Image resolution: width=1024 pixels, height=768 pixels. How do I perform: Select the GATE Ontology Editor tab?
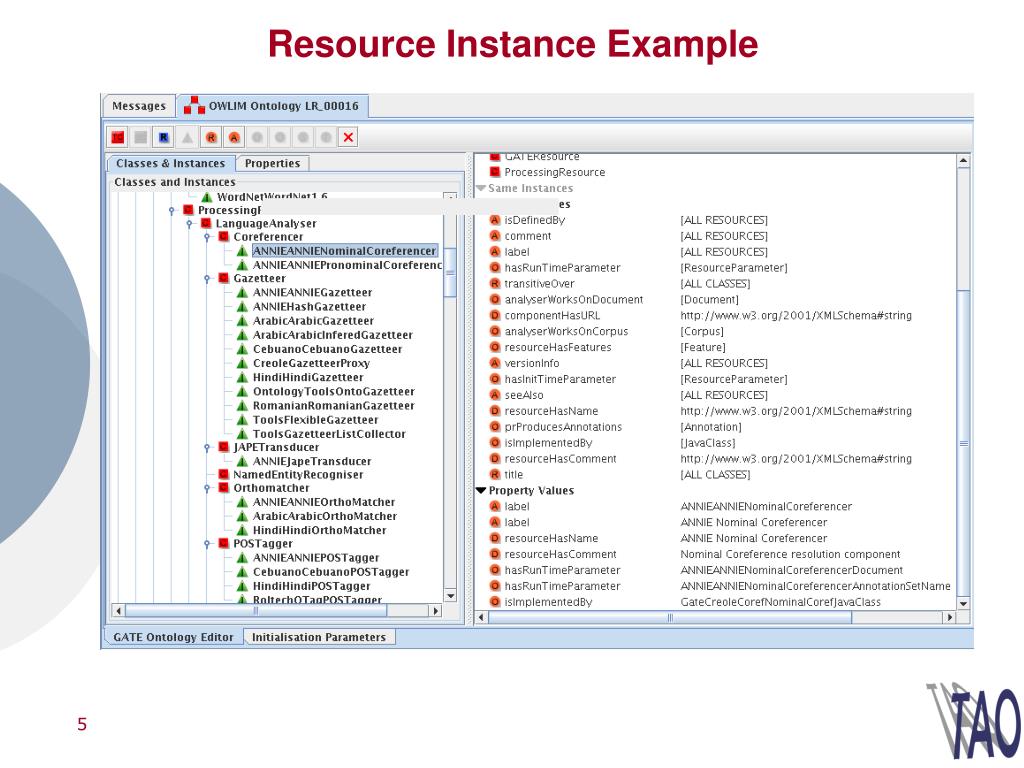(173, 637)
